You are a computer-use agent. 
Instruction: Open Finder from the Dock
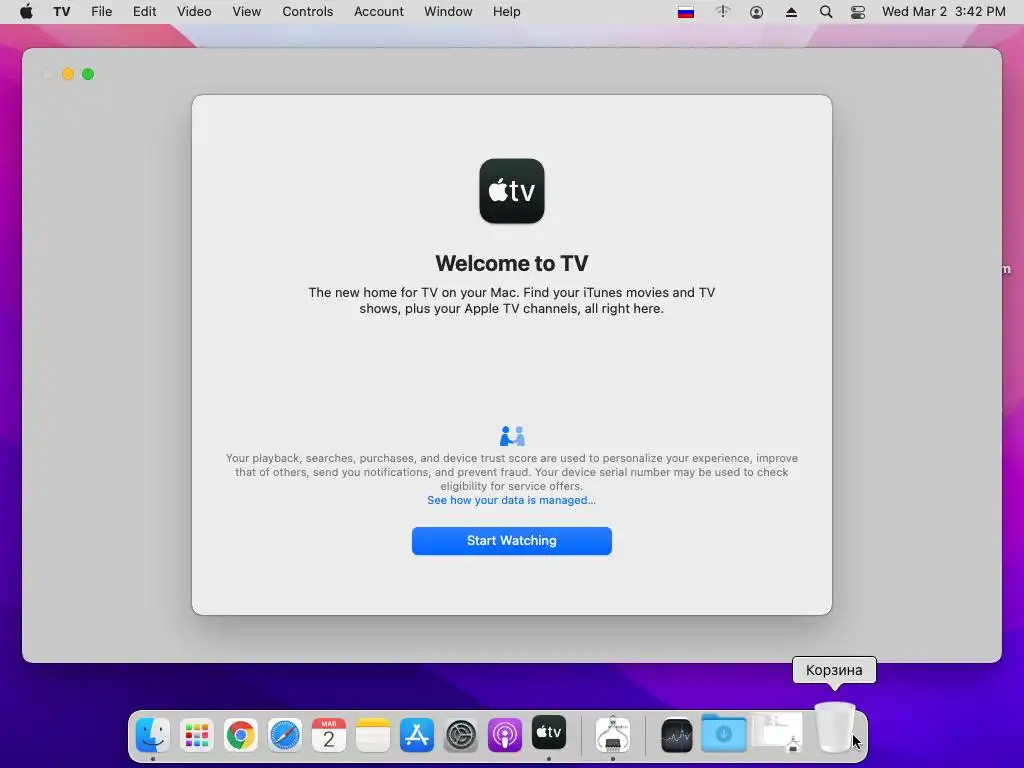coord(153,735)
